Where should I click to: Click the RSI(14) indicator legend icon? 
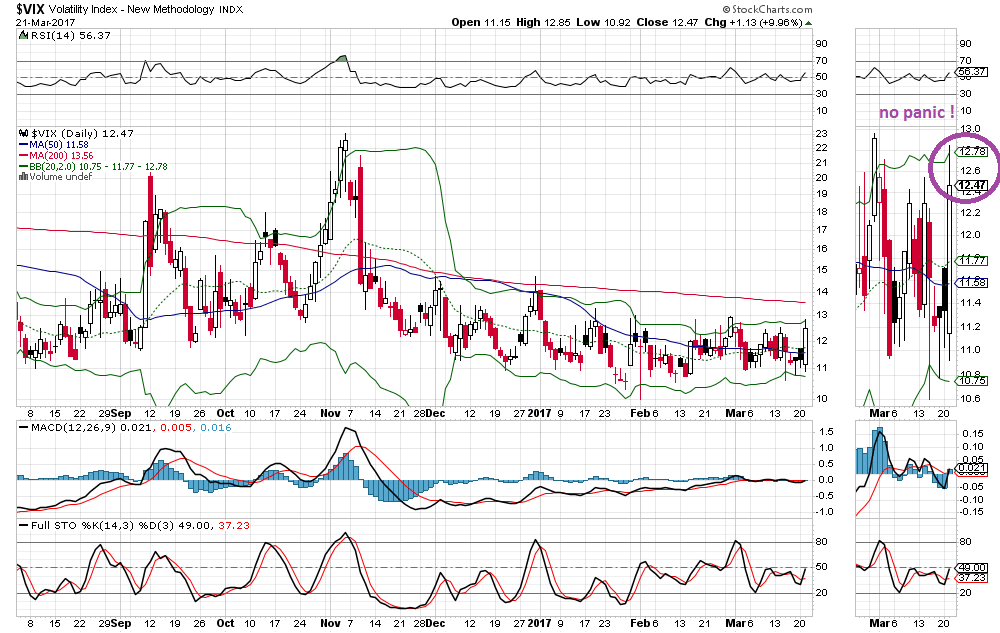24,35
